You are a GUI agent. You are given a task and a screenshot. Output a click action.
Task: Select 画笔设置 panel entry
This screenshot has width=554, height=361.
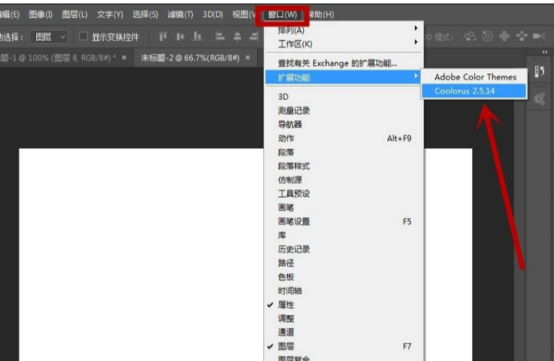pyautogui.click(x=344, y=221)
